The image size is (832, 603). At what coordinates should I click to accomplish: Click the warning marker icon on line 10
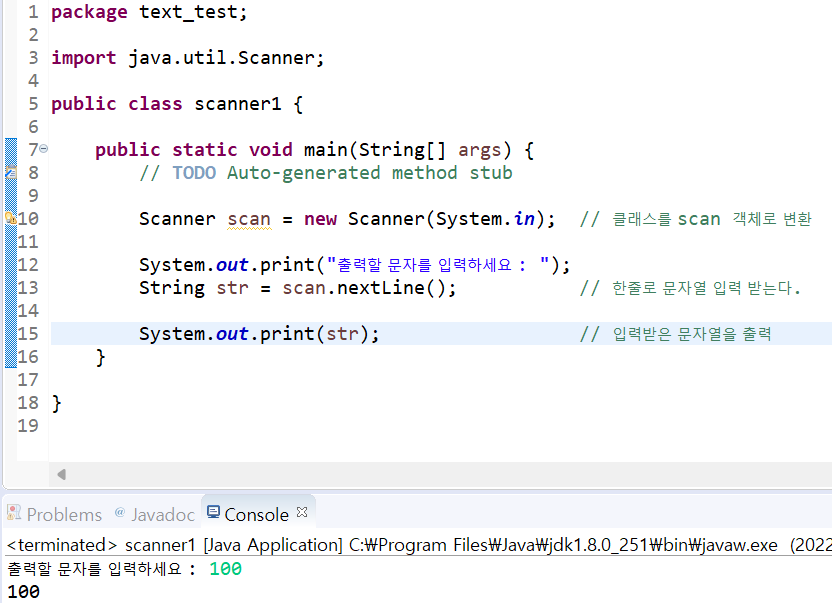pos(10,218)
